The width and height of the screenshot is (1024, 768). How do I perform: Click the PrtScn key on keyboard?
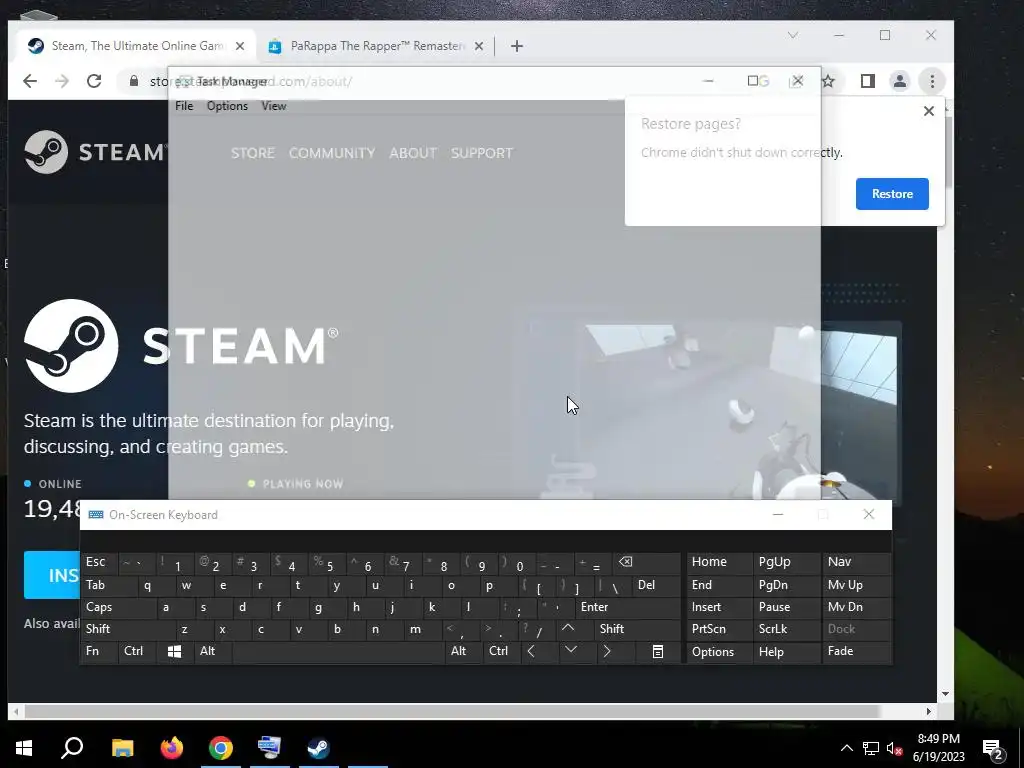click(719, 630)
